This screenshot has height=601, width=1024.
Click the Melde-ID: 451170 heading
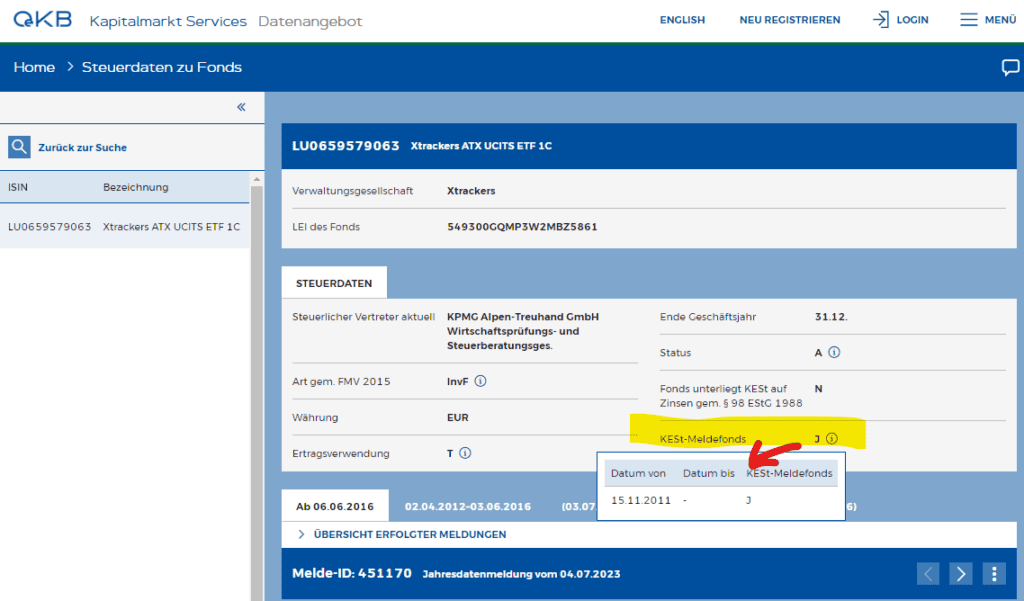(352, 574)
